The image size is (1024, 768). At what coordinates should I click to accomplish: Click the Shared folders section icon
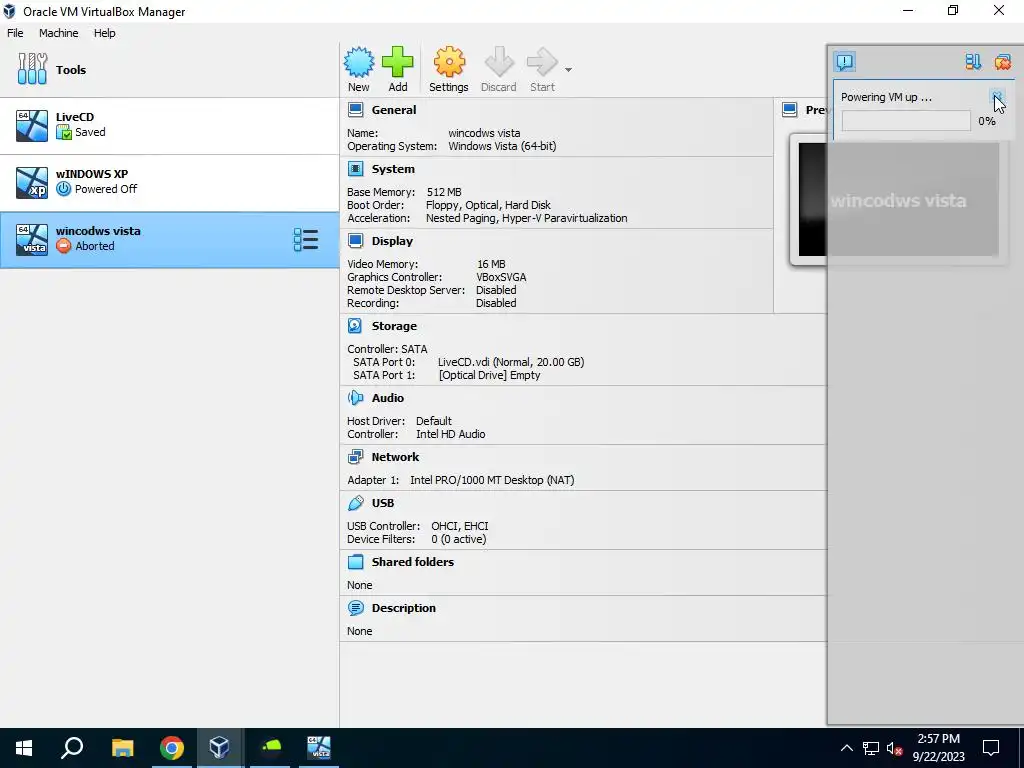pyautogui.click(x=355, y=562)
